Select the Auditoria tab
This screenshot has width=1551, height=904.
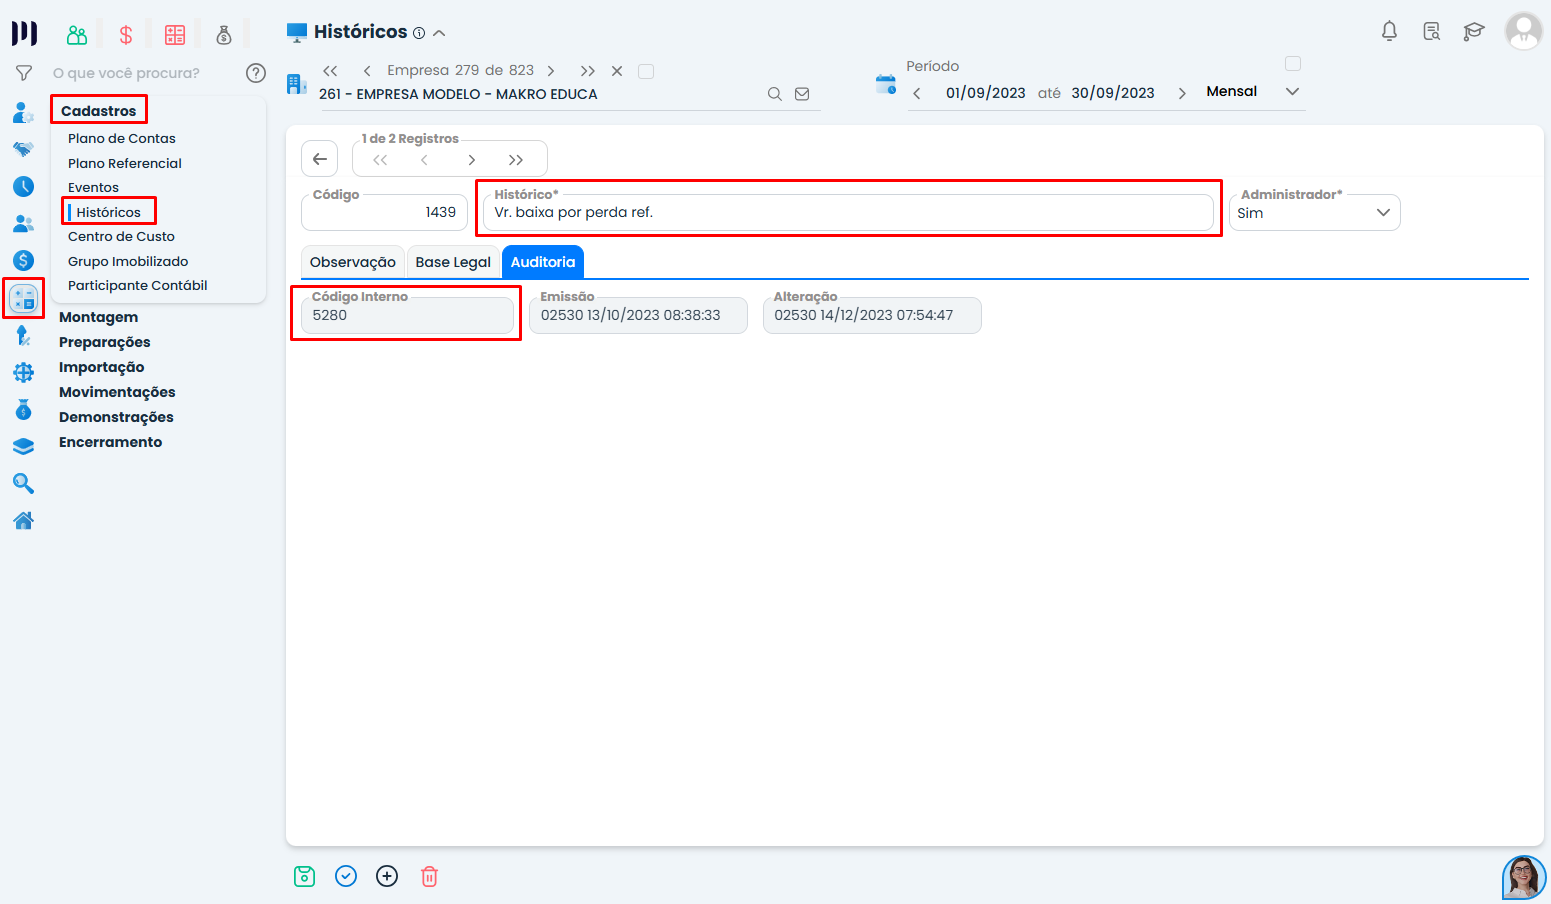coord(543,262)
